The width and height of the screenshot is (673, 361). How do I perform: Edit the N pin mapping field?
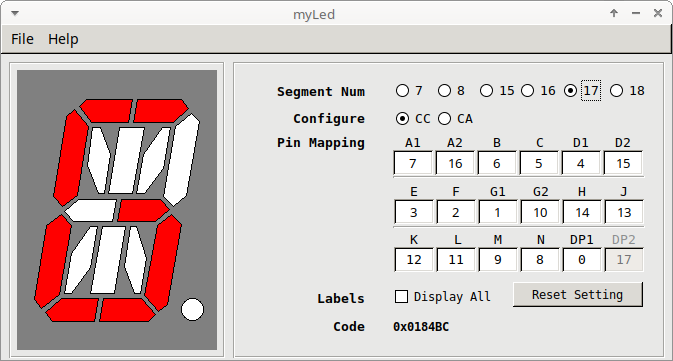(540, 259)
